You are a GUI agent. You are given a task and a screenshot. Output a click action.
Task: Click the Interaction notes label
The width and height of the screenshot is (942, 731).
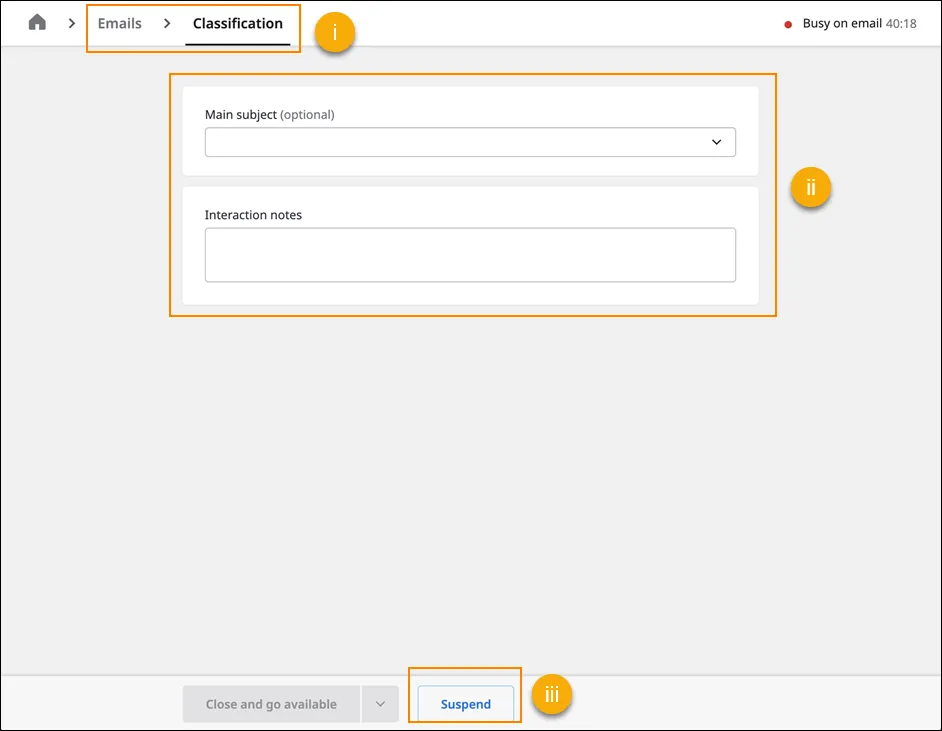(x=253, y=215)
